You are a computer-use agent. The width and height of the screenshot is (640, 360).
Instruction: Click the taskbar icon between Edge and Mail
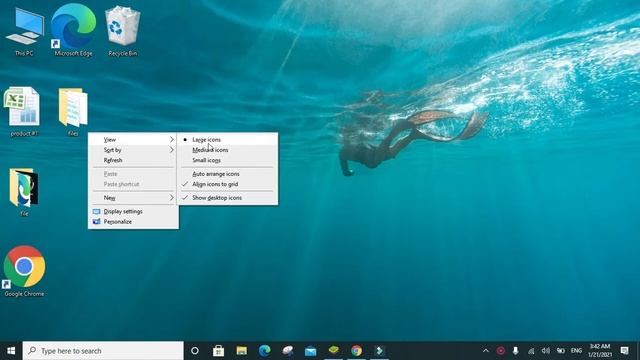288,351
